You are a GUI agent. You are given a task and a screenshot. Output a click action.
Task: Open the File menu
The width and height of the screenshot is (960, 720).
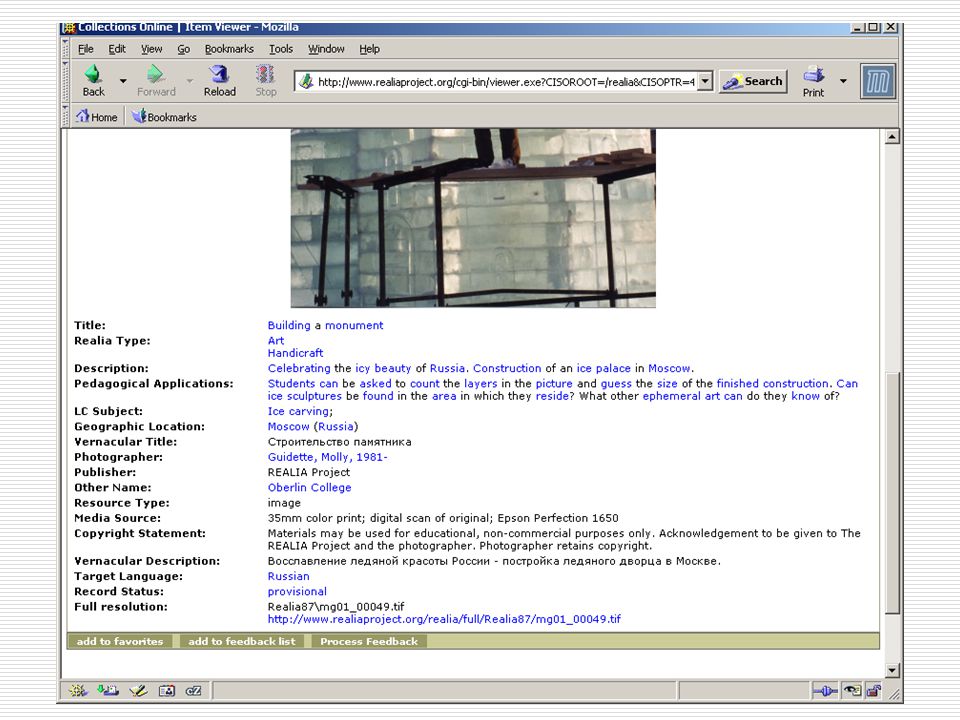tap(86, 49)
